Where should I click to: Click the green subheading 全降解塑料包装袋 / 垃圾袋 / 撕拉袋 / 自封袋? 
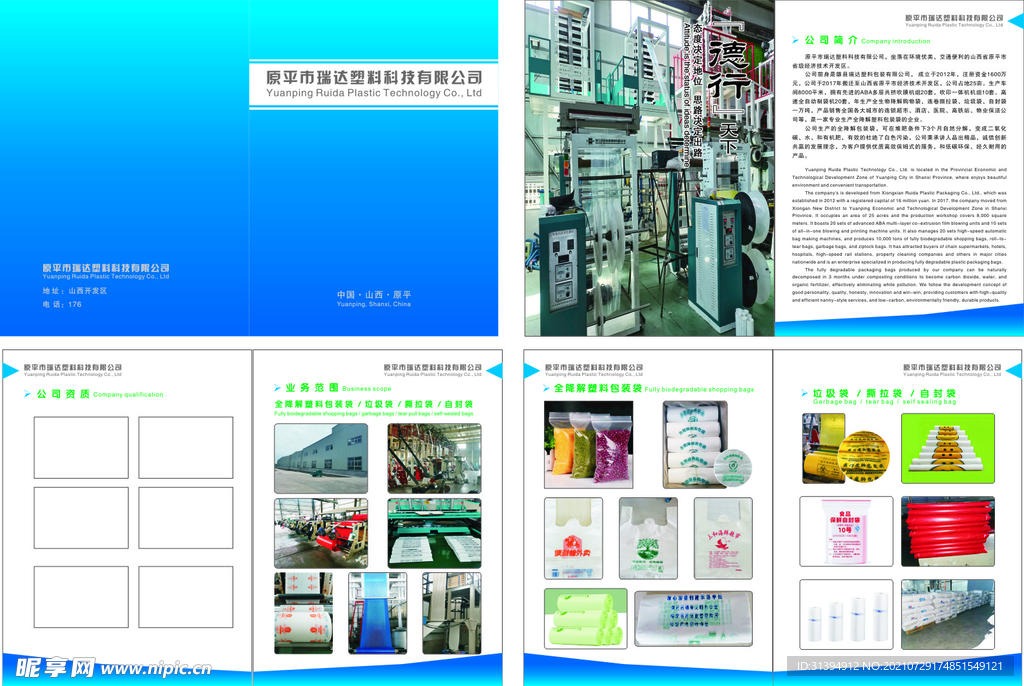tap(374, 404)
